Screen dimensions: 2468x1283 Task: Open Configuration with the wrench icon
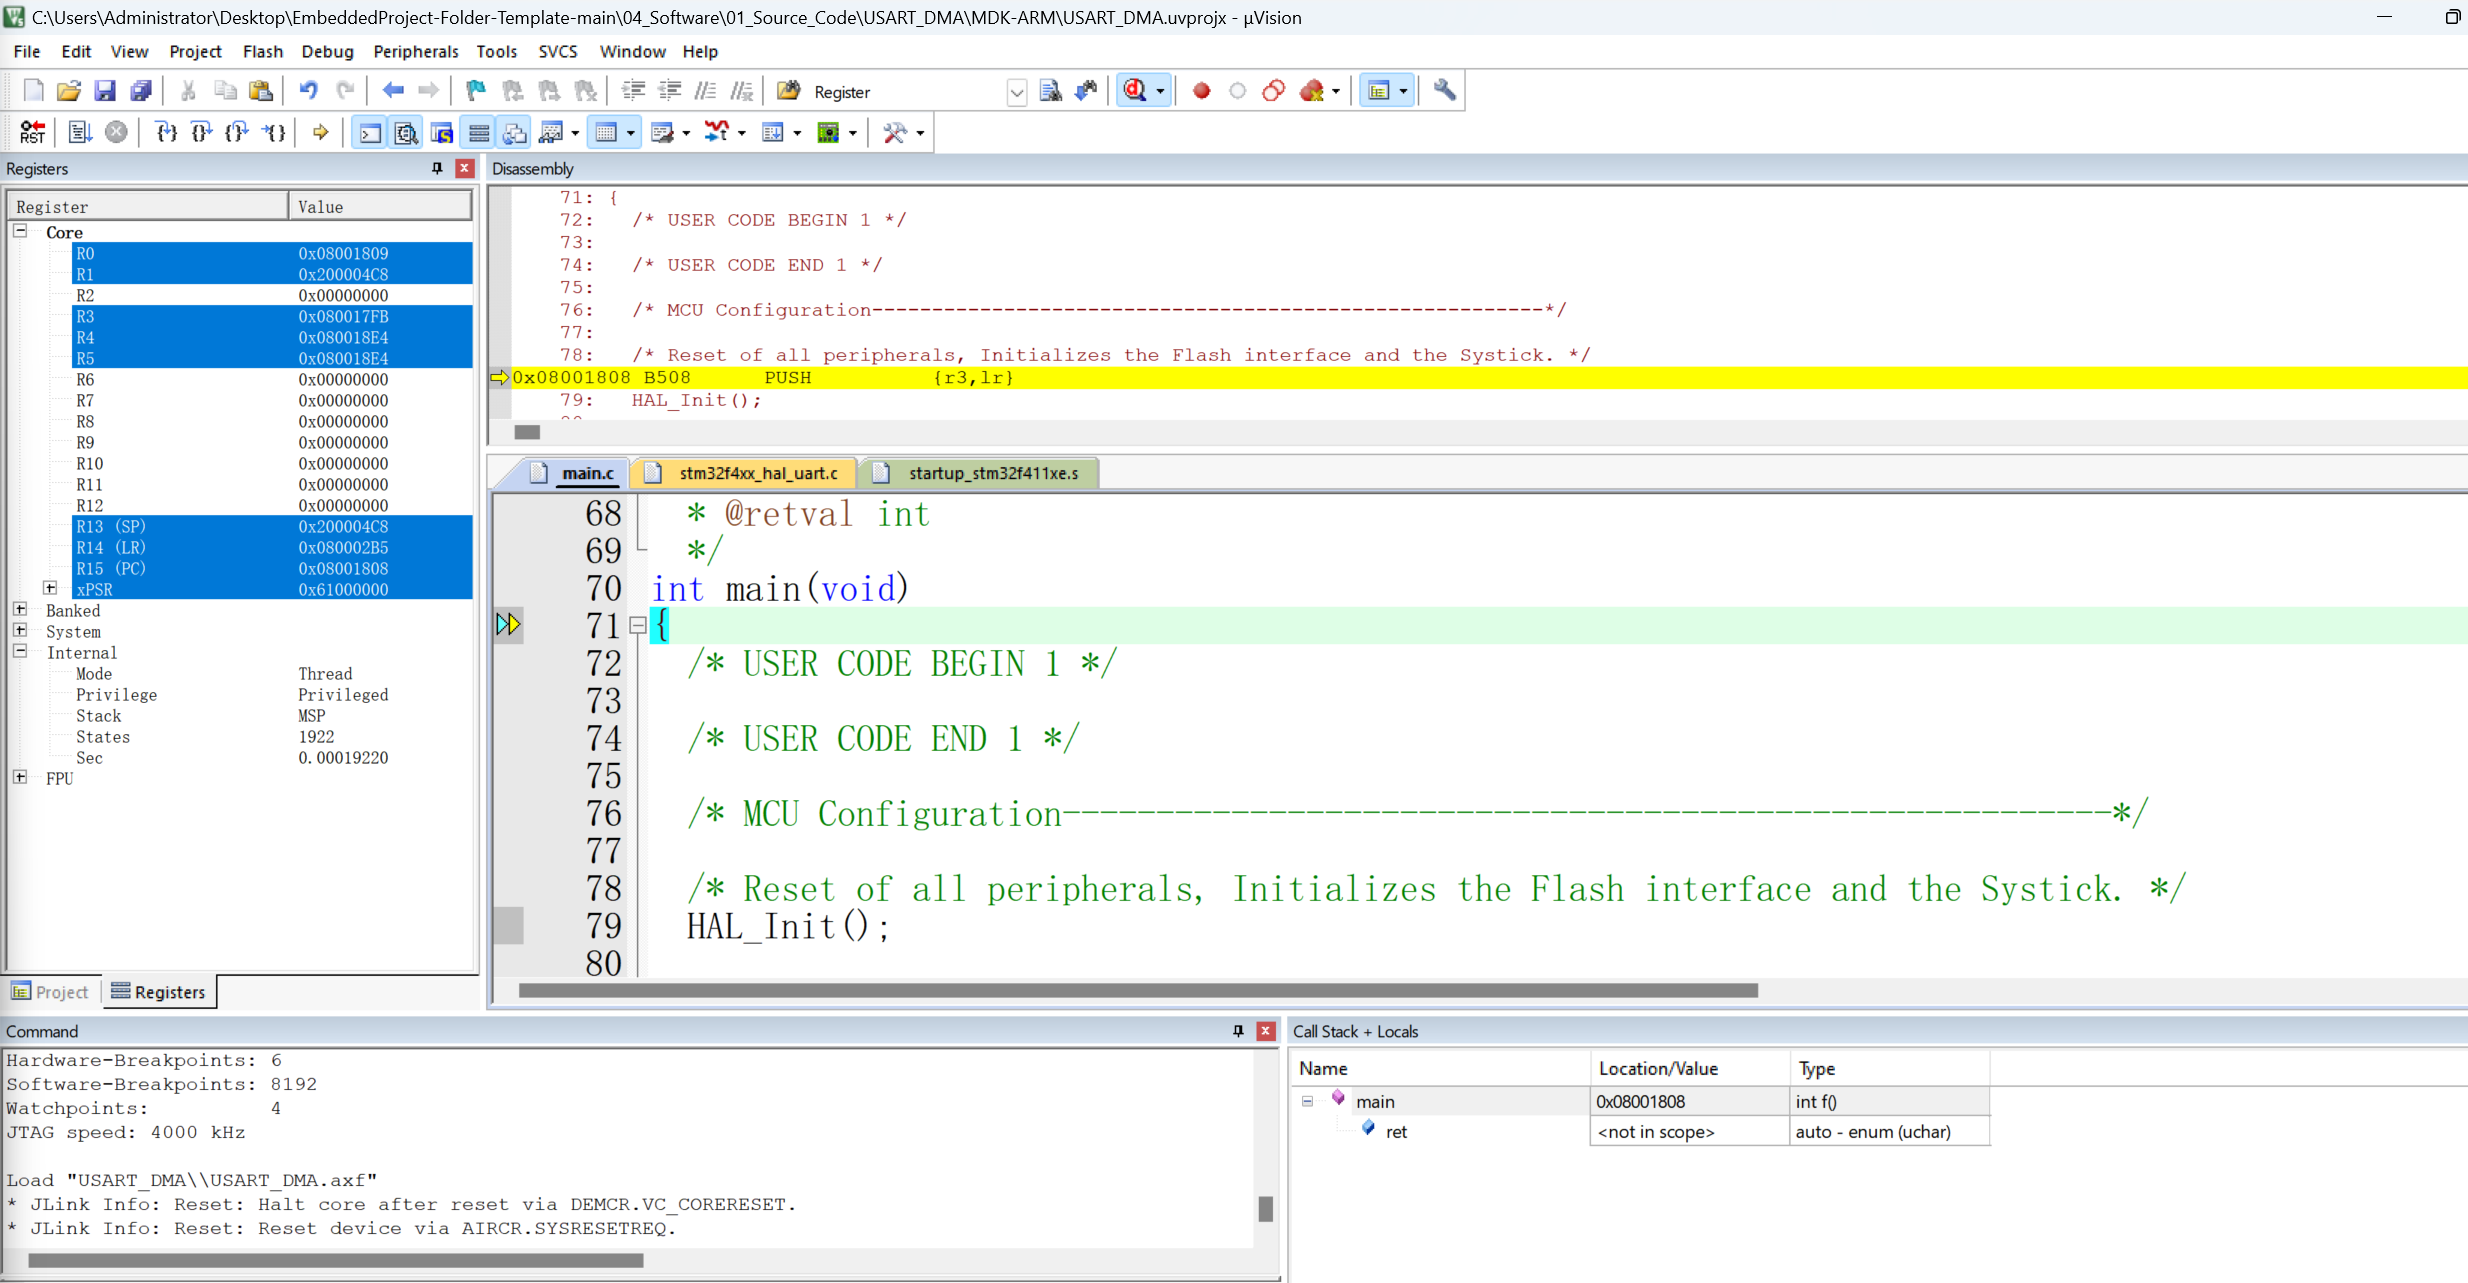tap(1444, 91)
